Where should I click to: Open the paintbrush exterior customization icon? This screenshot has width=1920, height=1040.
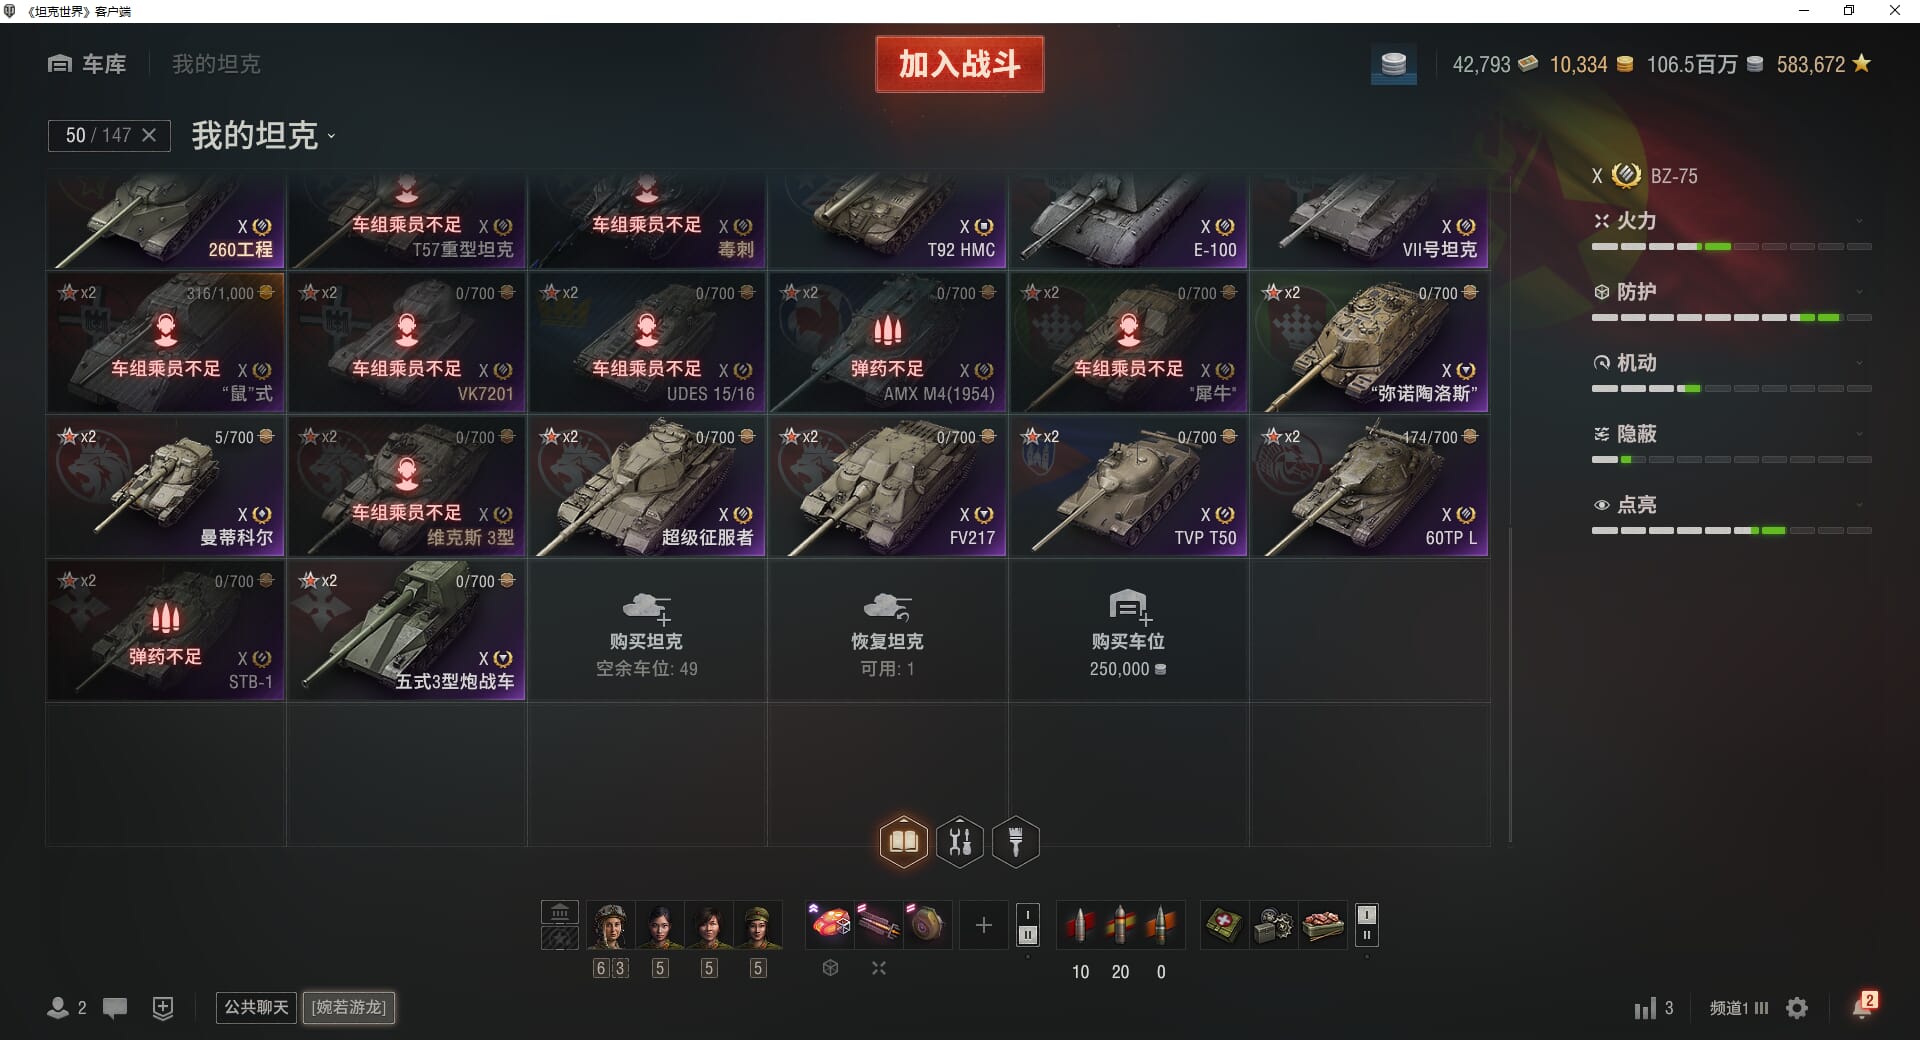[1016, 842]
